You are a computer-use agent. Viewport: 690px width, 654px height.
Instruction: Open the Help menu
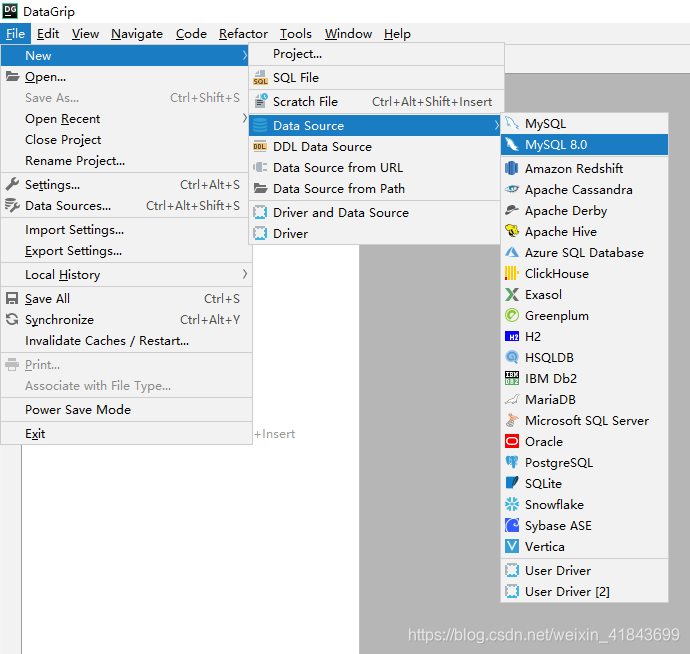coord(397,34)
